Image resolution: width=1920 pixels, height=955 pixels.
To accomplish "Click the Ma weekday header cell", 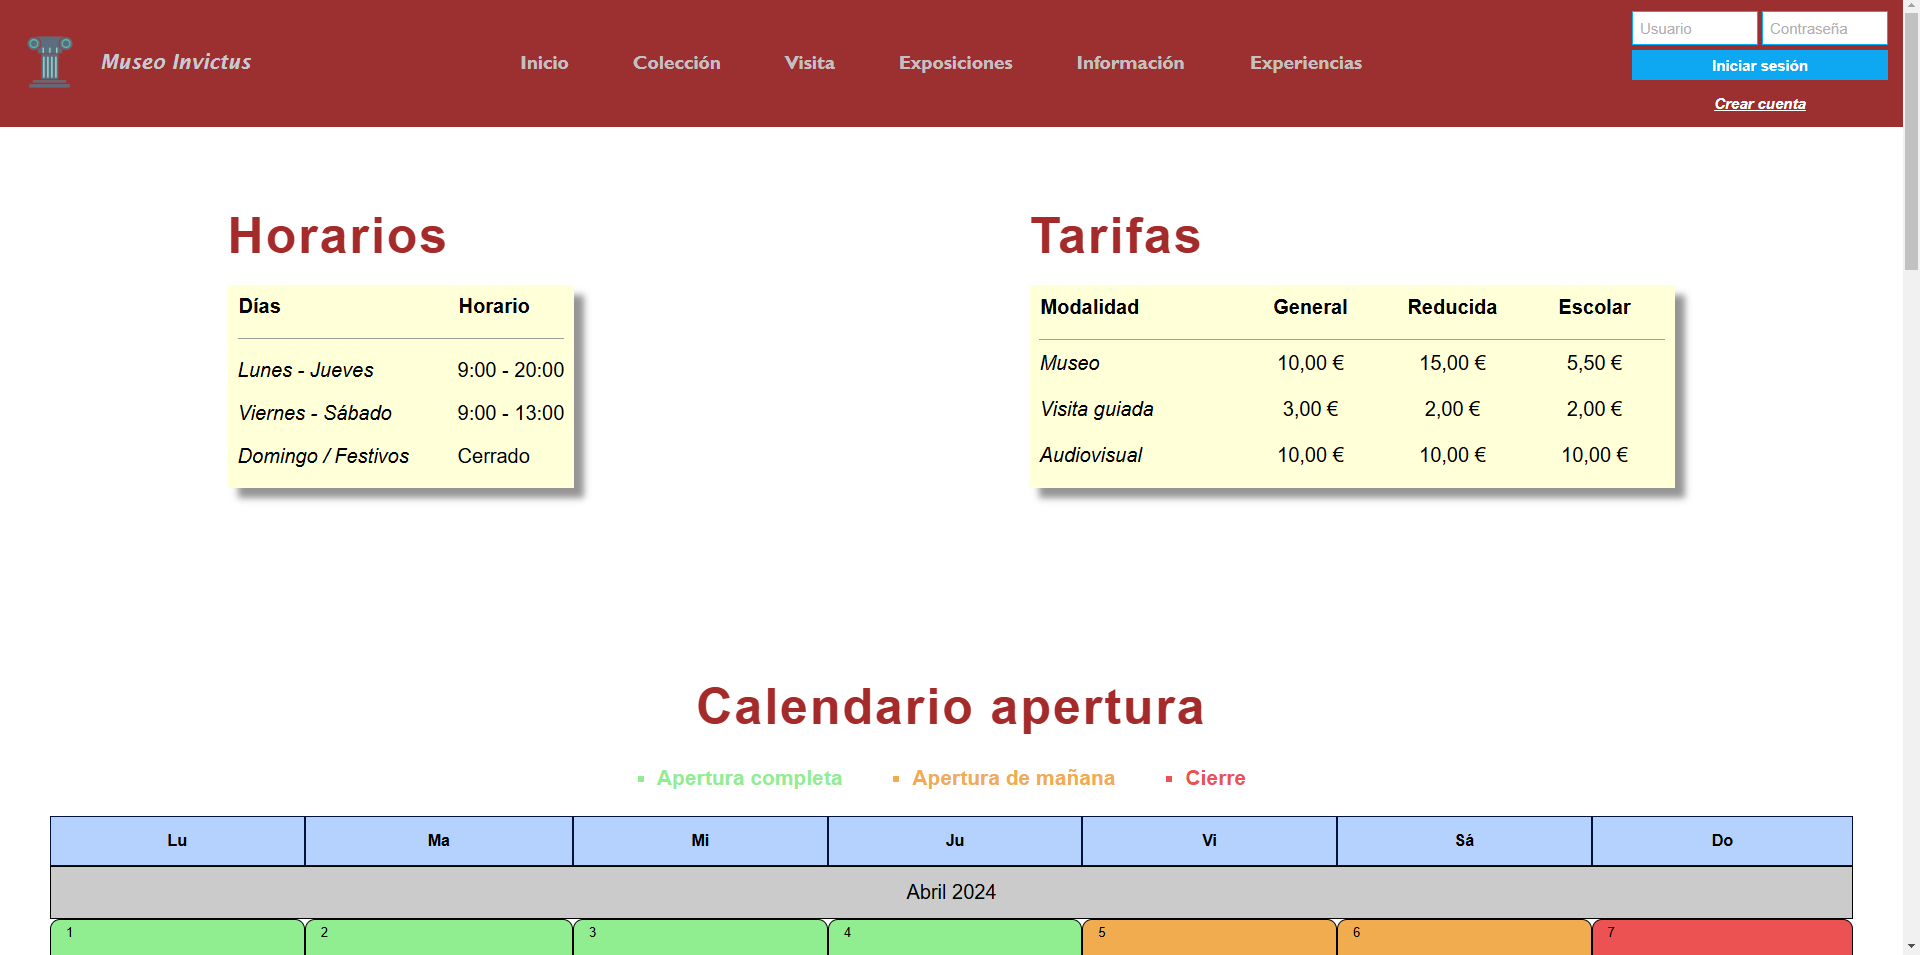I will [439, 841].
